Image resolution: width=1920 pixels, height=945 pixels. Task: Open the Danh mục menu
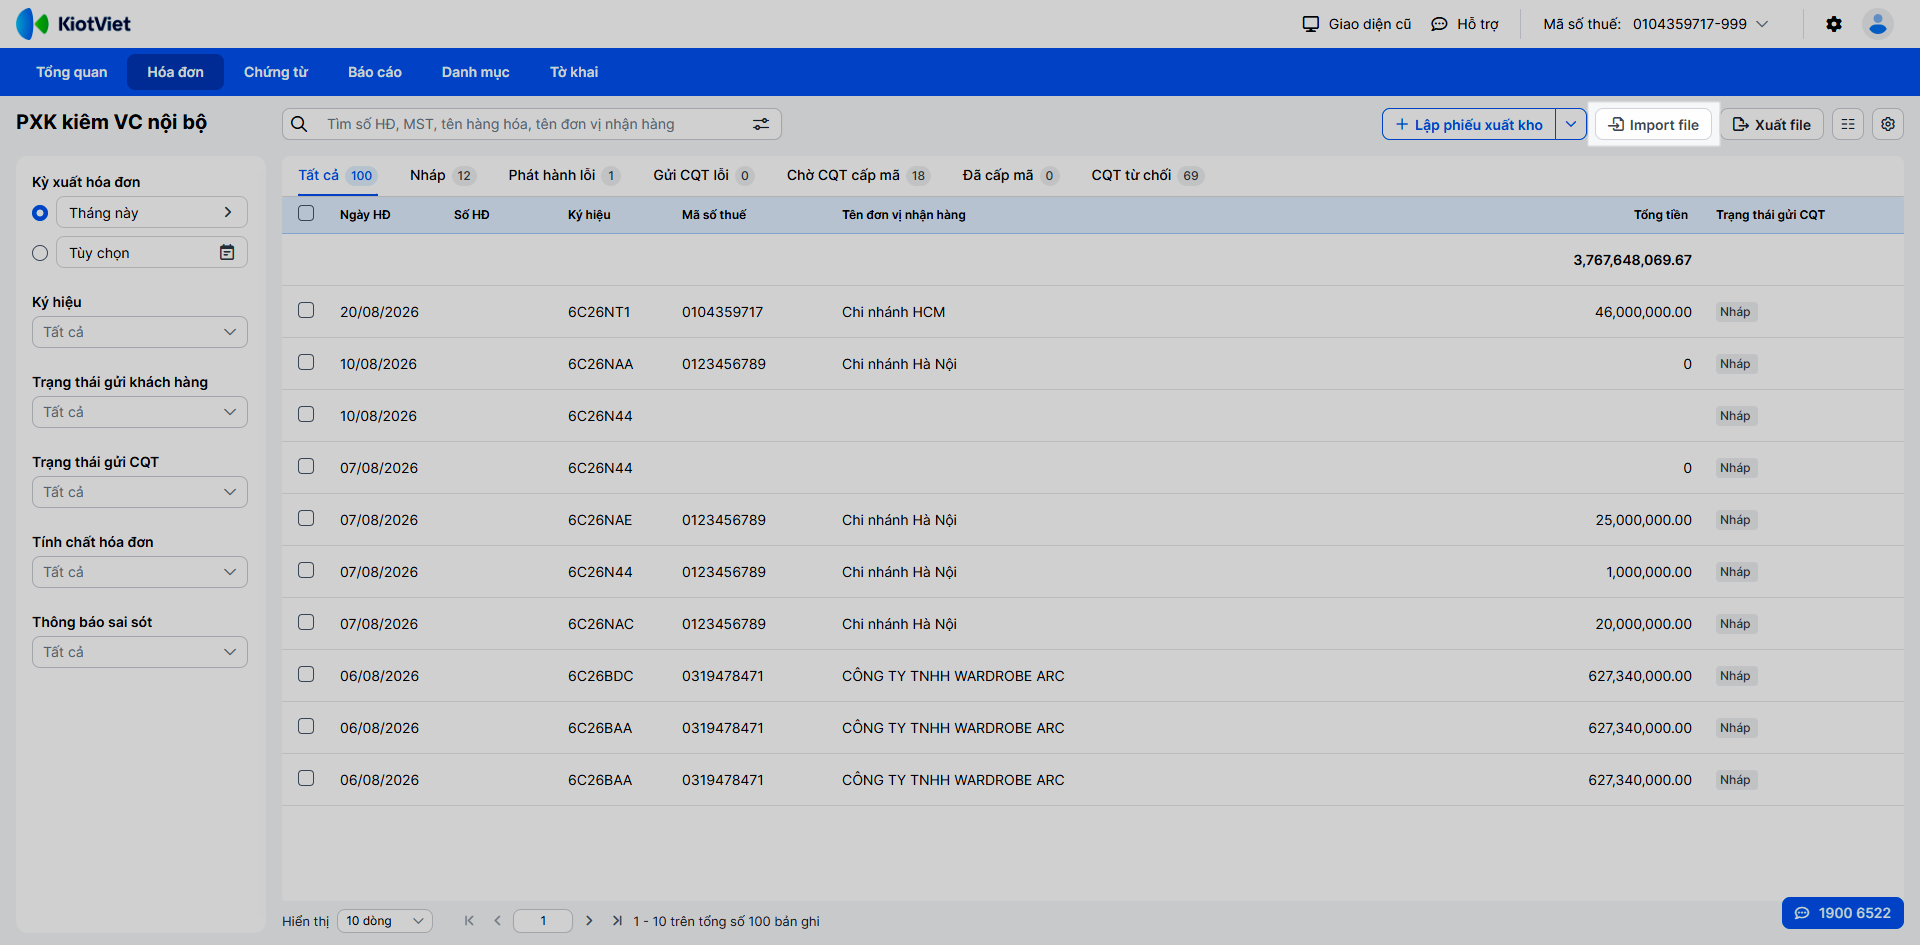tap(476, 72)
